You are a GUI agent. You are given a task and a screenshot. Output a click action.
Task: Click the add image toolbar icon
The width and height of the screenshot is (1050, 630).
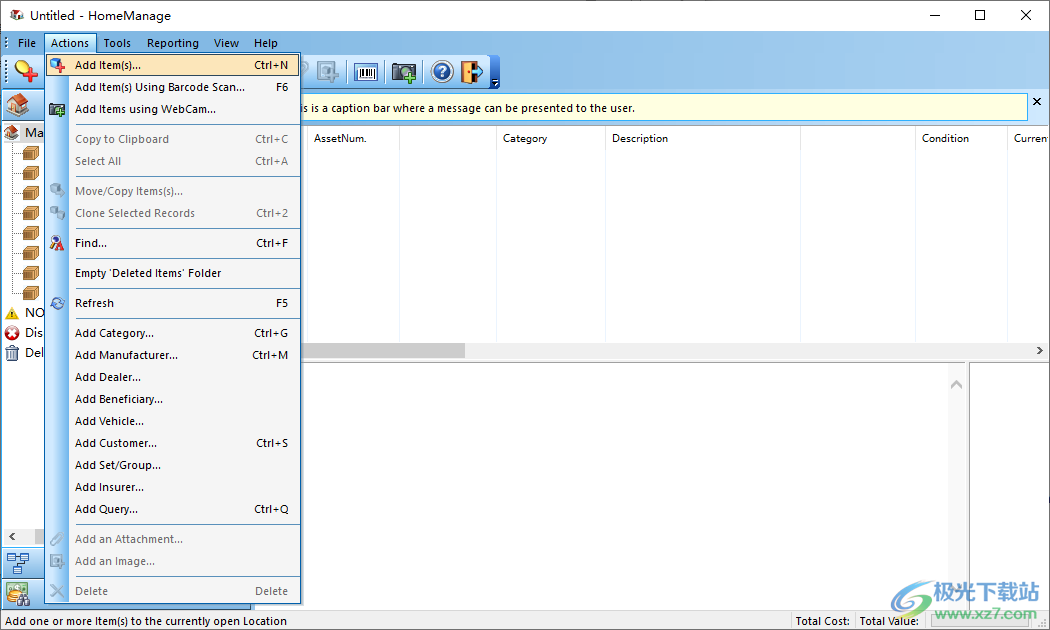point(327,72)
